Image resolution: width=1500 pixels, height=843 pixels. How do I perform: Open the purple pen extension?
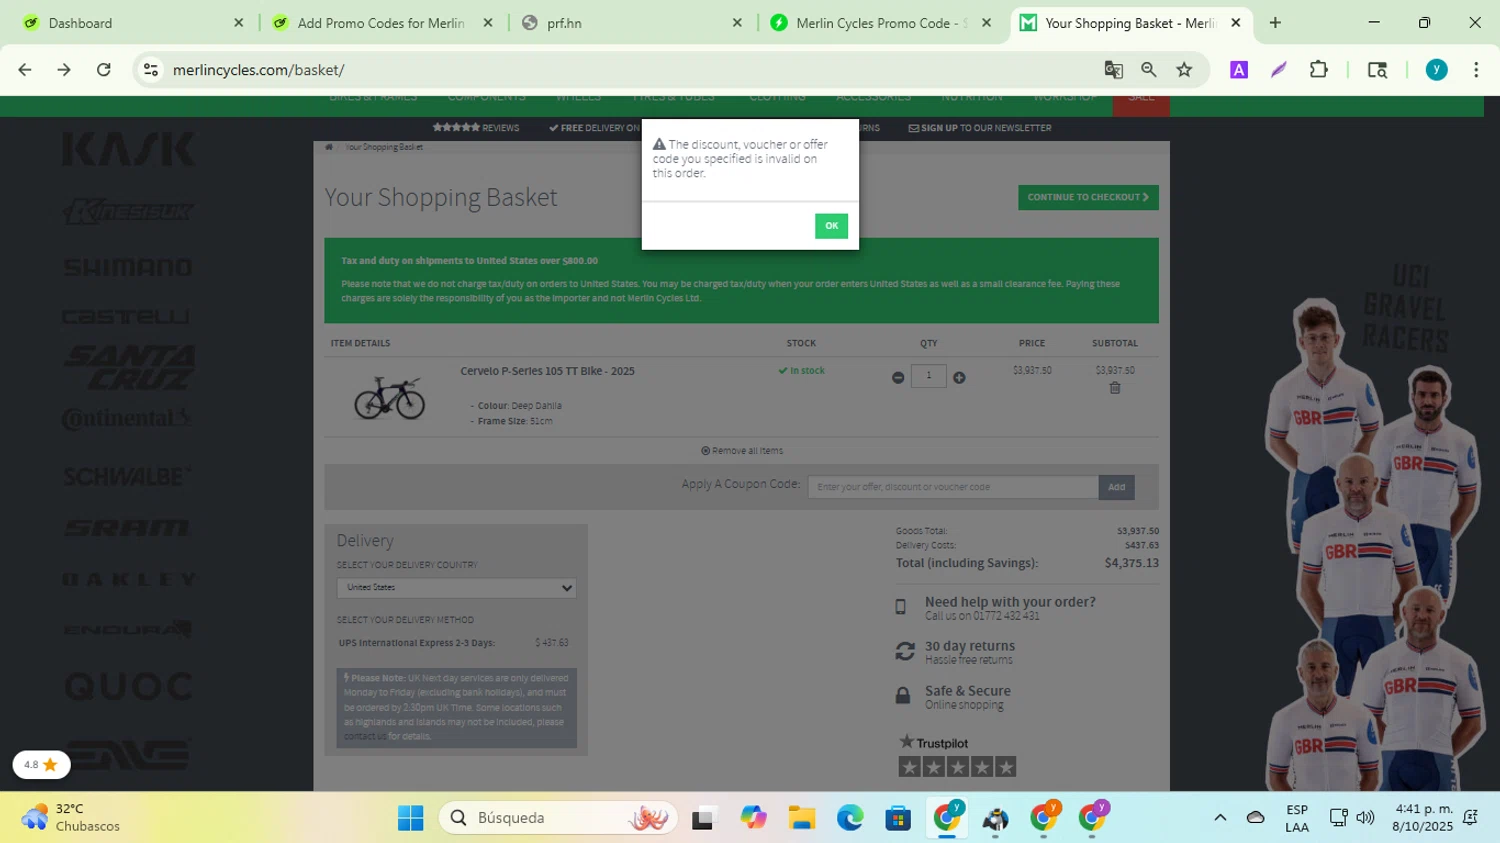tap(1279, 70)
